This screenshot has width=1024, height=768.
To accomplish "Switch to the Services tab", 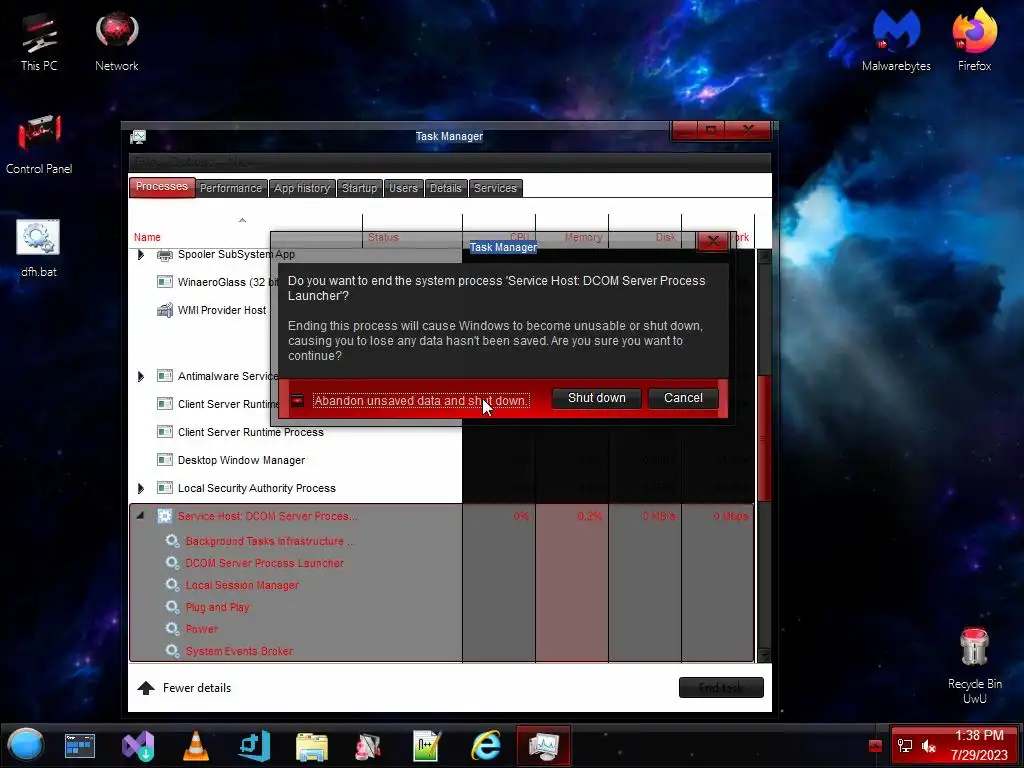I will click(495, 188).
